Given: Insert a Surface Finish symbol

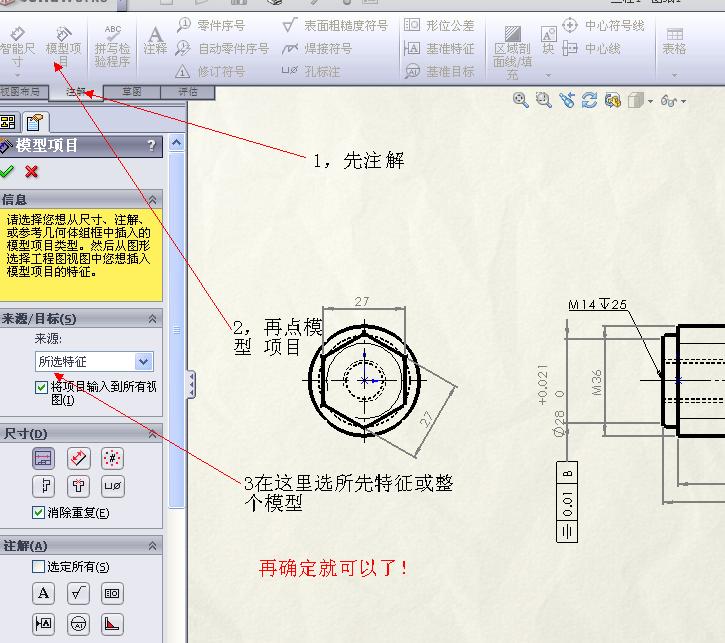Looking at the screenshot, I should coord(336,25).
